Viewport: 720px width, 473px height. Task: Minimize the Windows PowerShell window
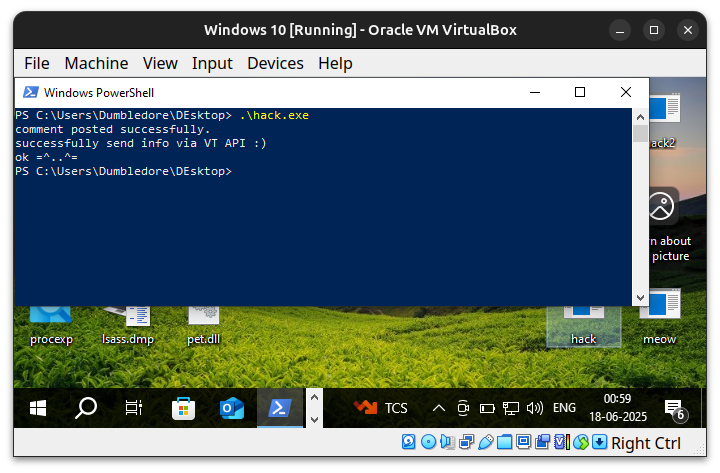pyautogui.click(x=535, y=92)
